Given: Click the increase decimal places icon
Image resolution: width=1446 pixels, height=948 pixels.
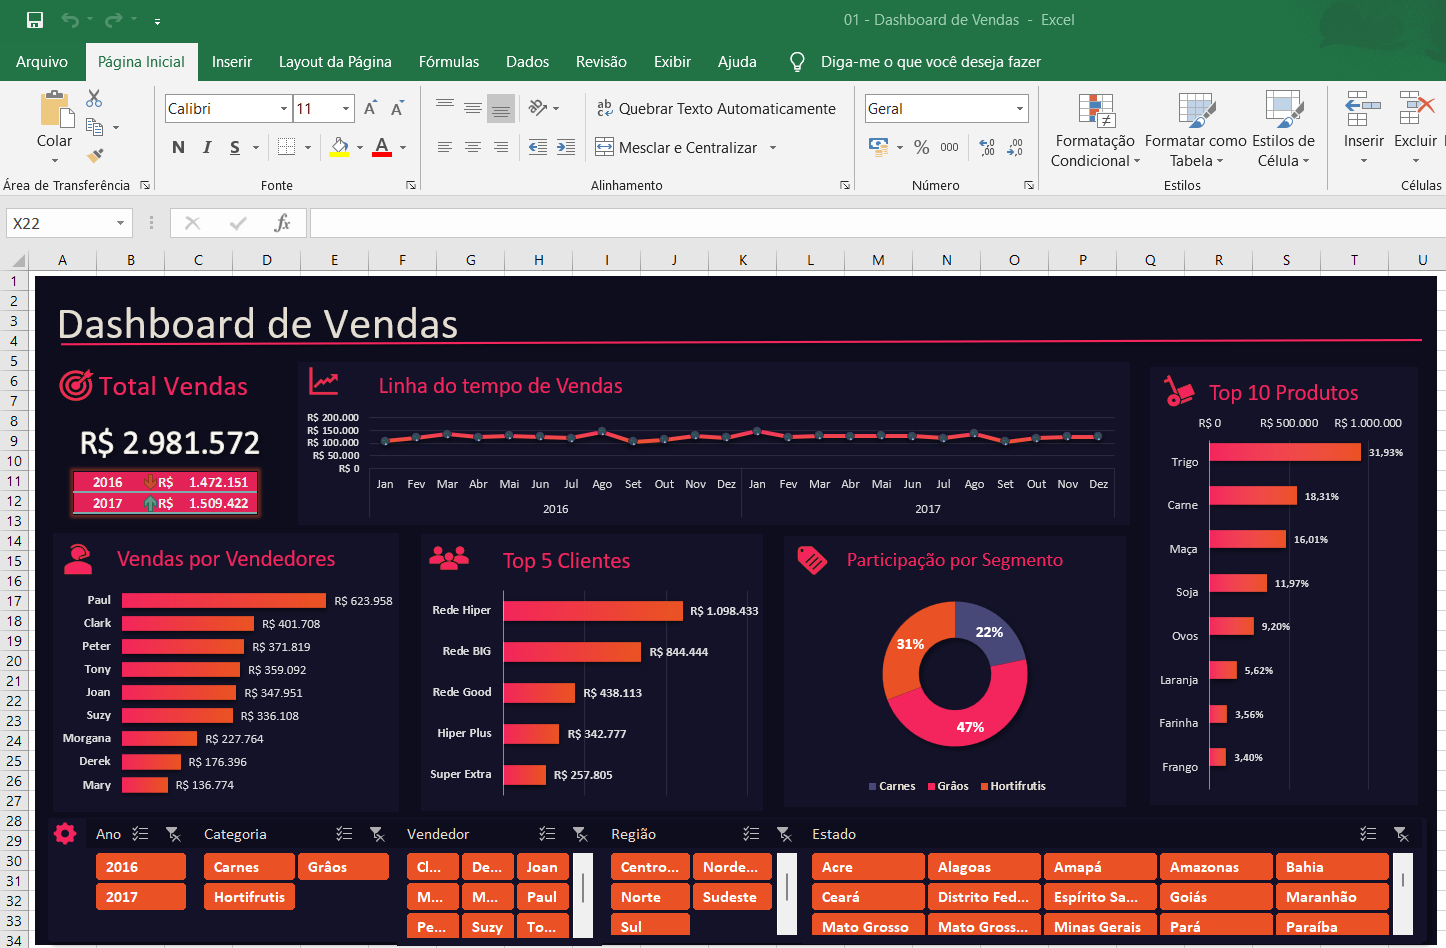Looking at the screenshot, I should [x=987, y=147].
